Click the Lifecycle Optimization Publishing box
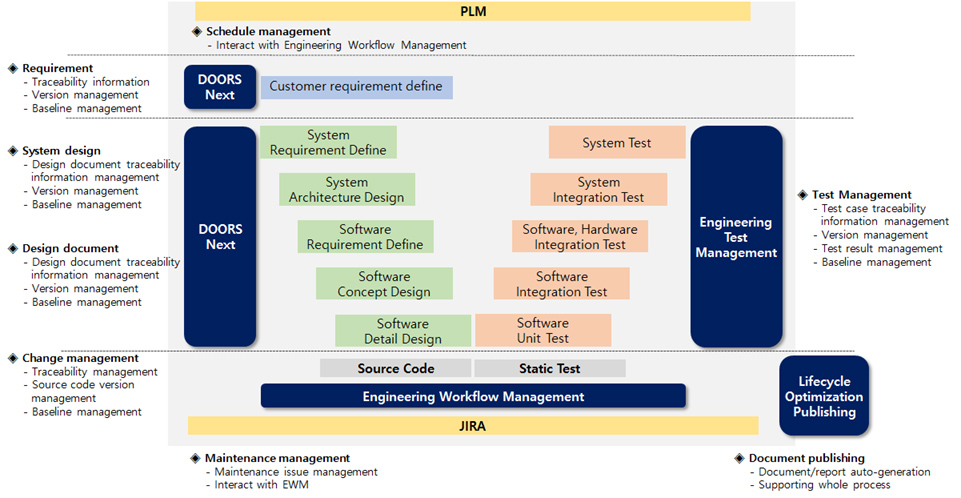This screenshot has width=961, height=498. coord(824,396)
